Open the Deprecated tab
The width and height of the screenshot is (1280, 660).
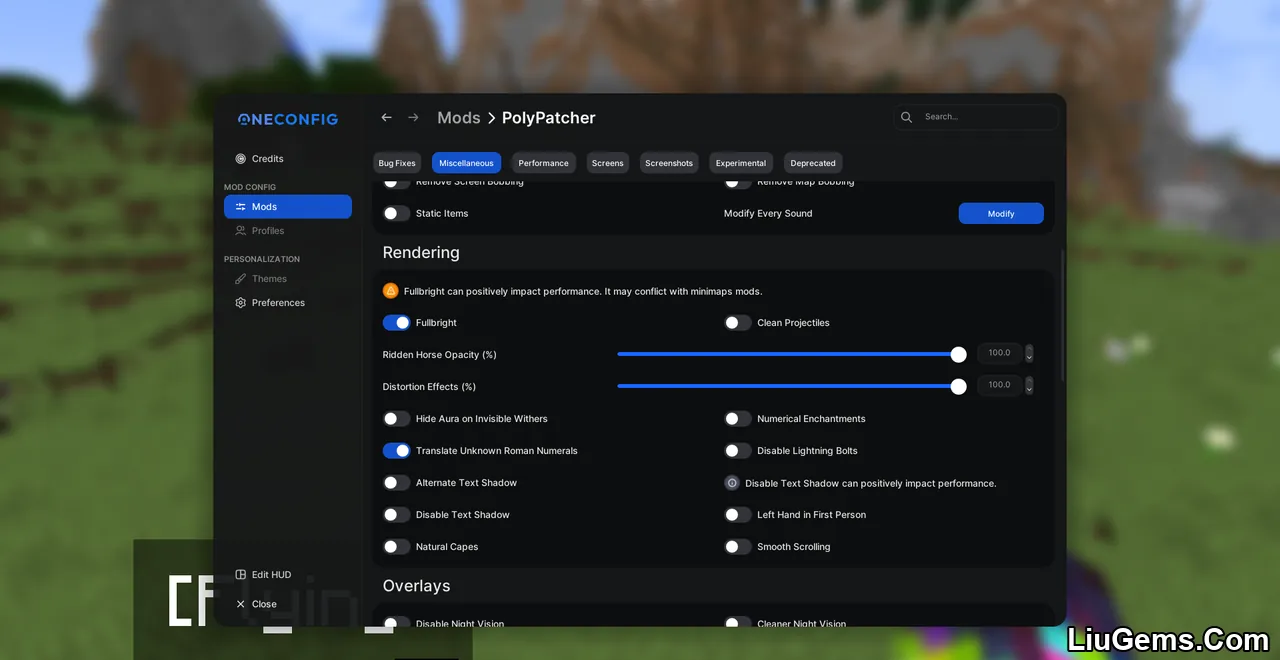tap(813, 163)
